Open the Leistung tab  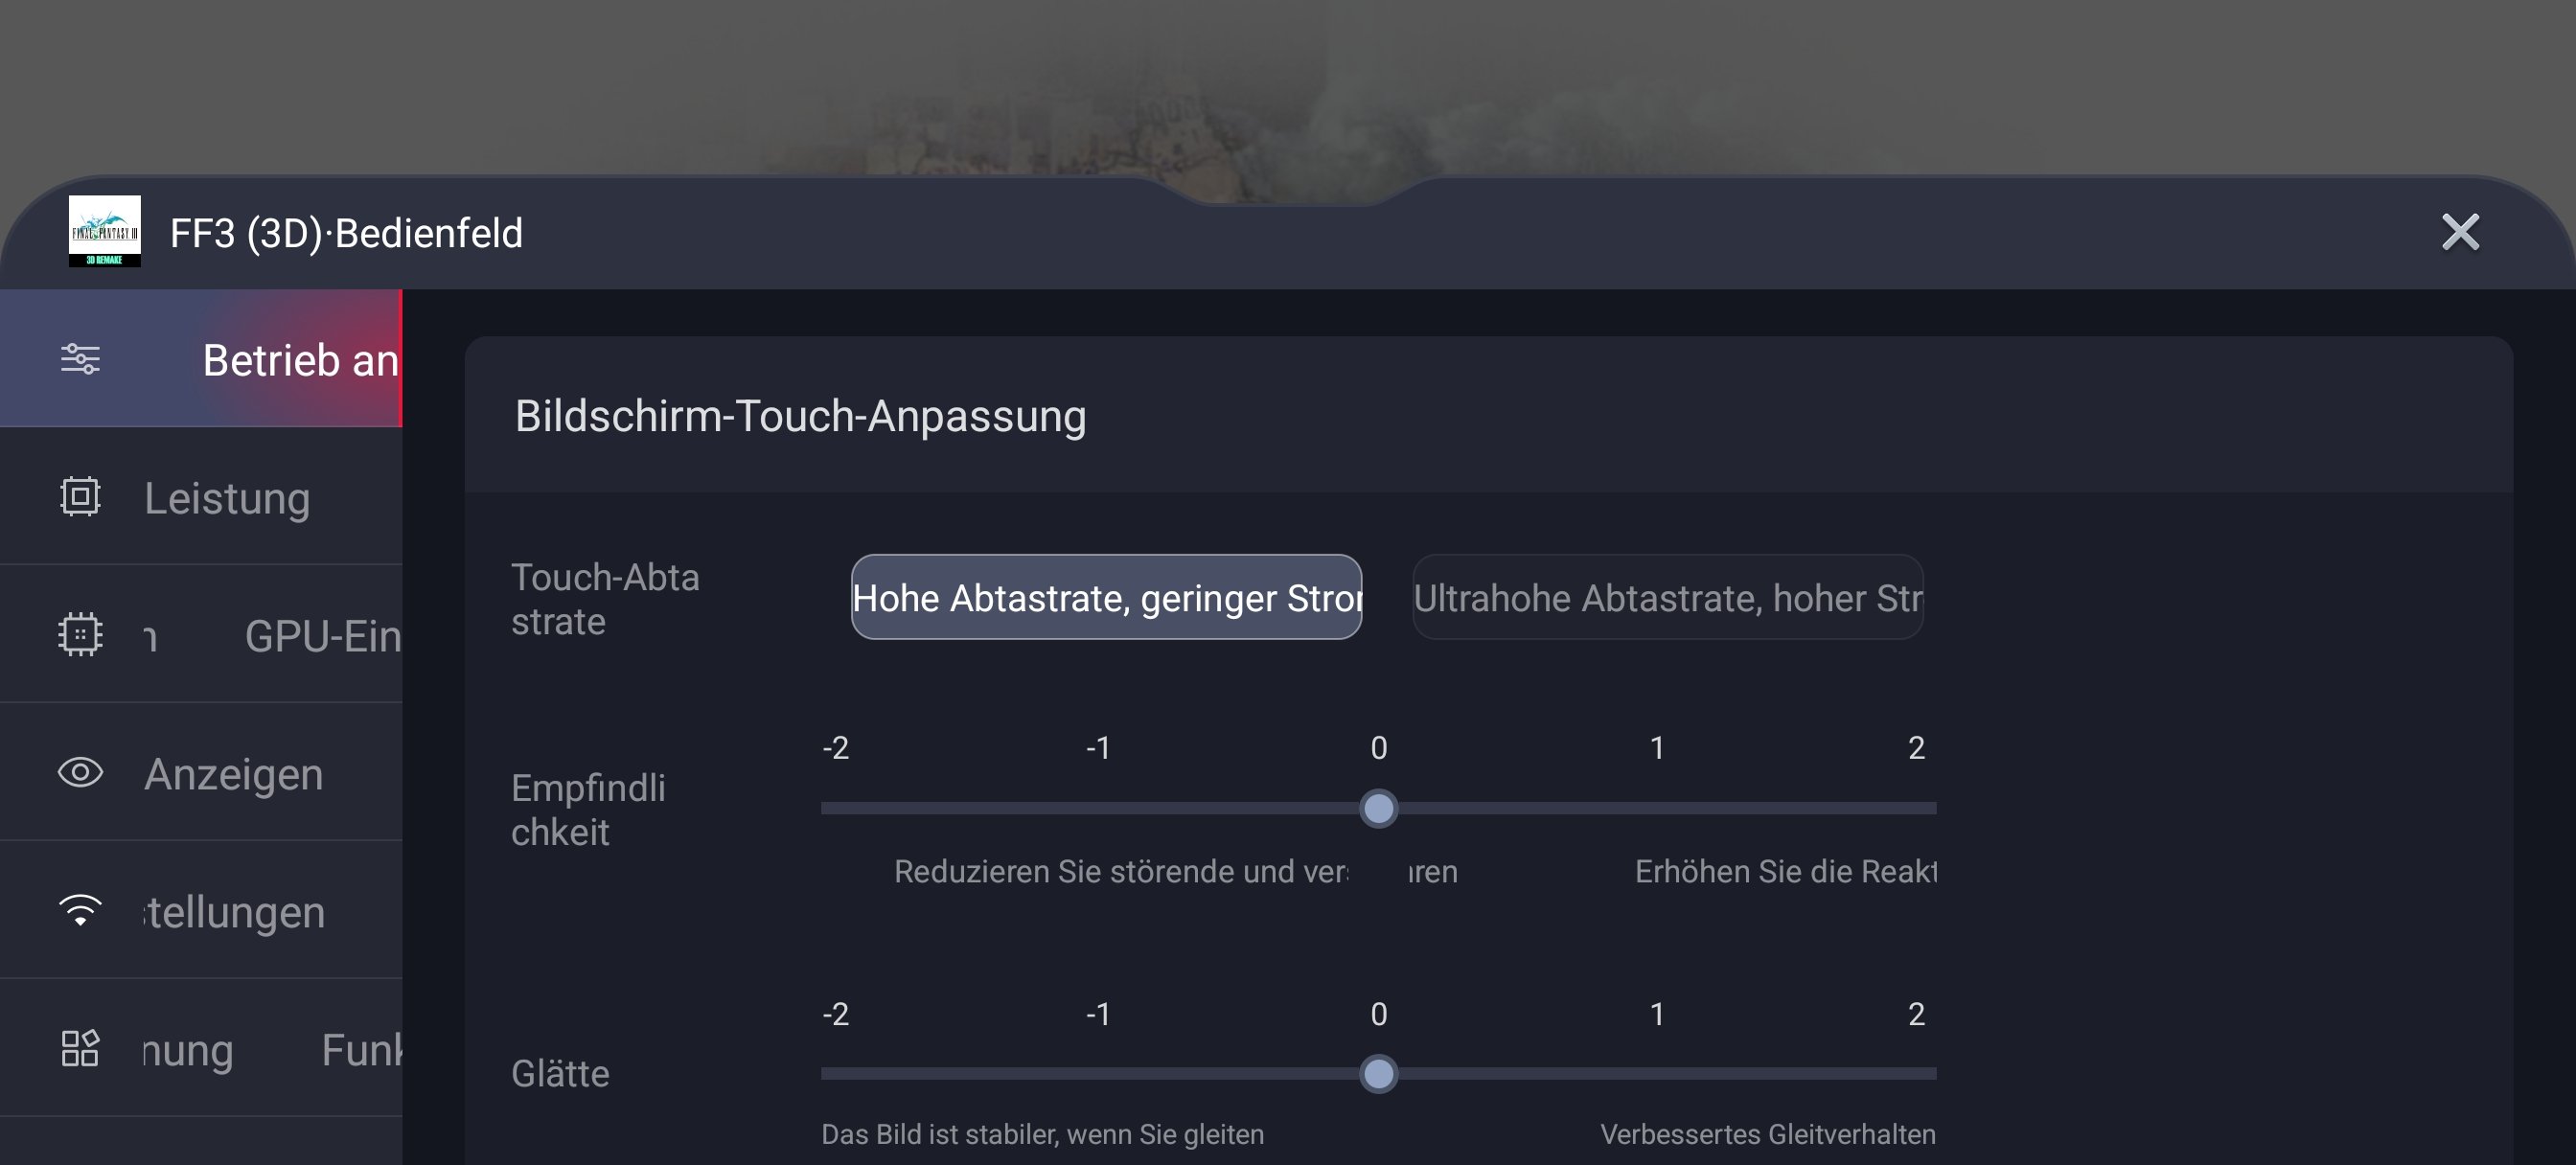(x=227, y=498)
